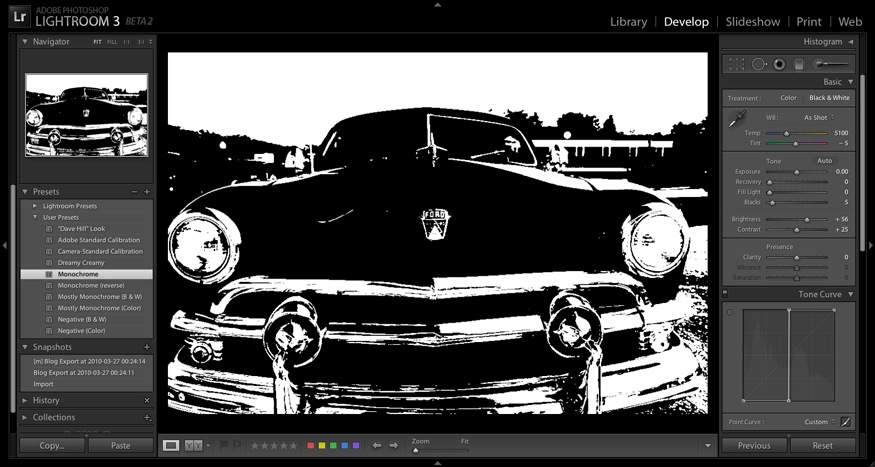Click the Reset button
Viewport: 875px width, 467px height.
click(823, 445)
